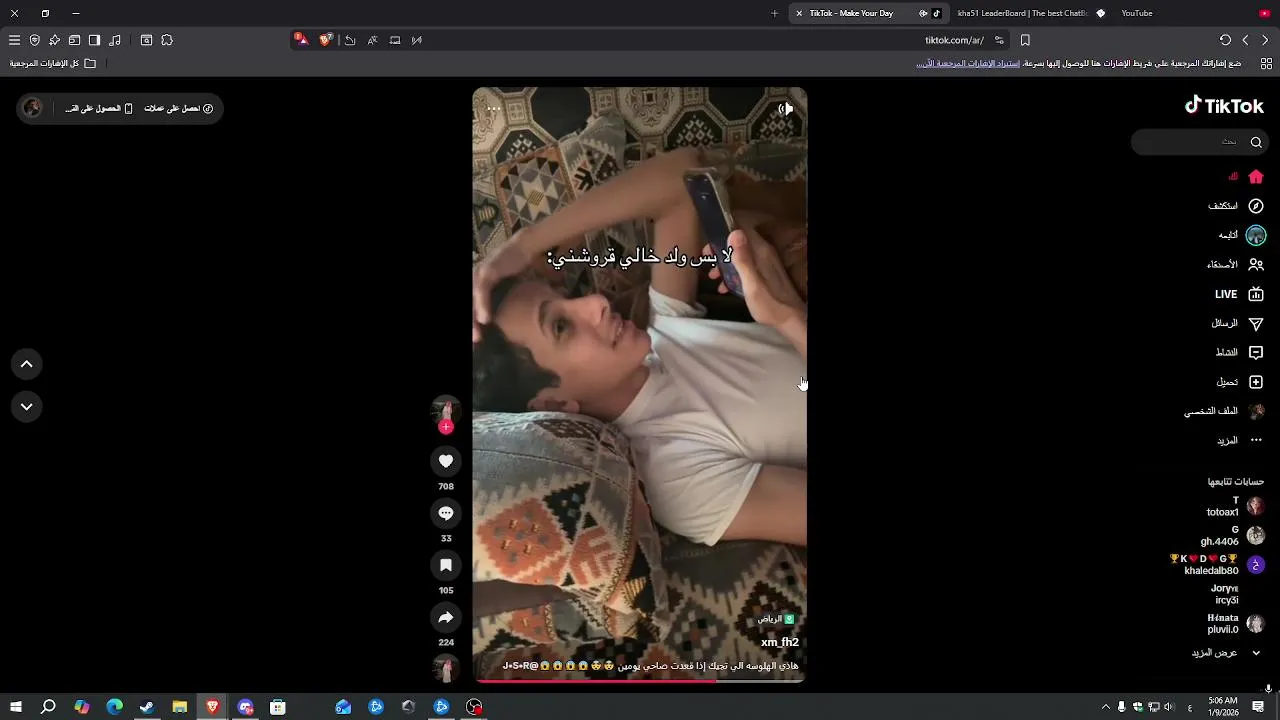
Task: Click the Brave VPN shield toolbar icon
Action: [34, 40]
